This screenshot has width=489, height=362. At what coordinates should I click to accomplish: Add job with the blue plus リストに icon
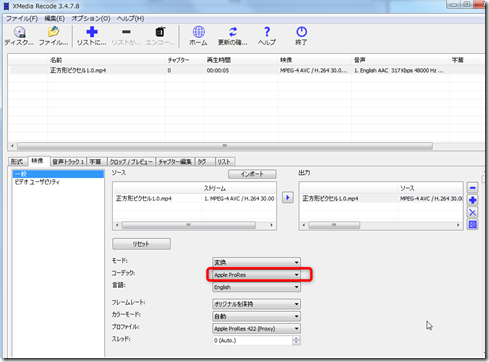(92, 36)
